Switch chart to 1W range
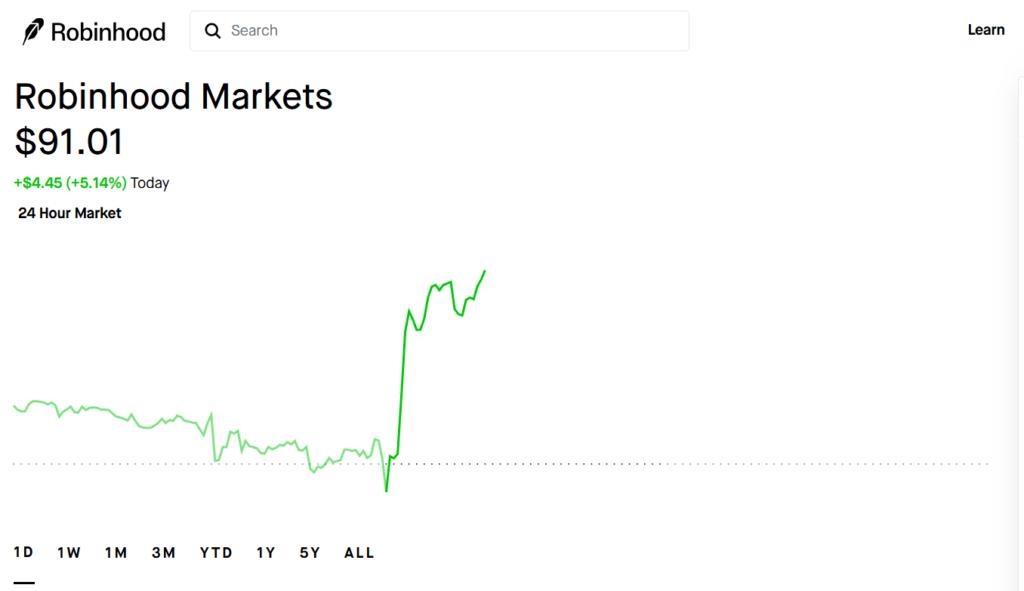The image size is (1024, 591). 69,553
